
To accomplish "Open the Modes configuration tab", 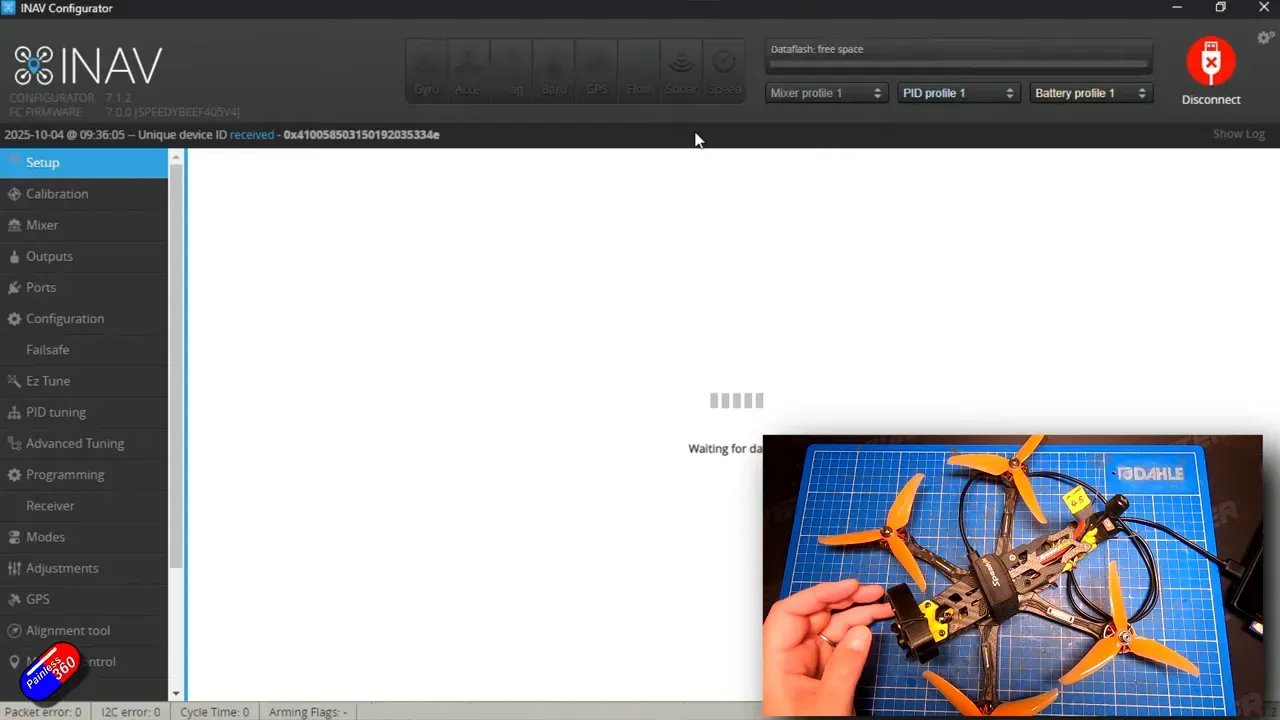I will point(45,537).
